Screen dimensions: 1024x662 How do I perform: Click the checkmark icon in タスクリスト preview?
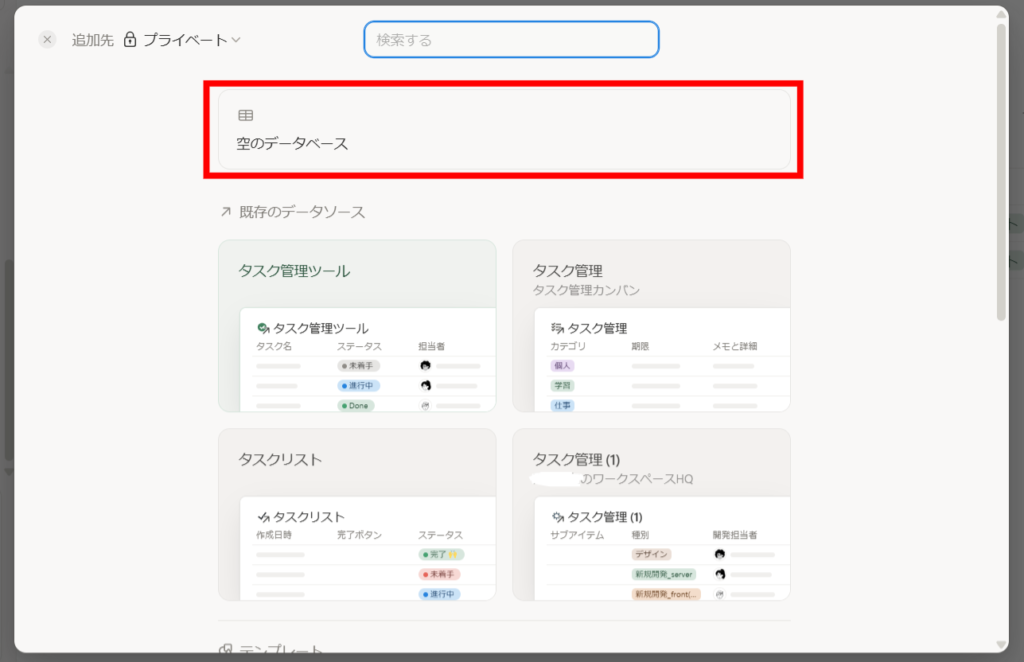tap(263, 517)
